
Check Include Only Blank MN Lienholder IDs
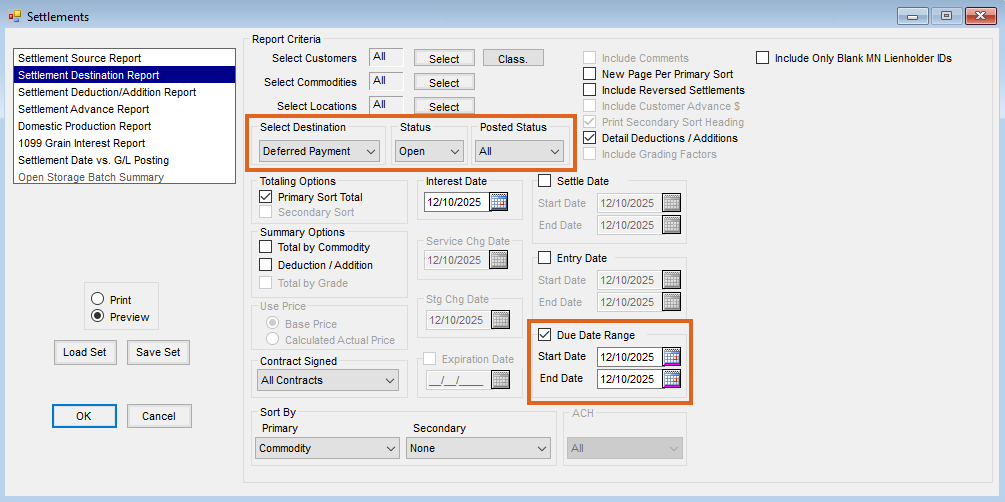762,58
